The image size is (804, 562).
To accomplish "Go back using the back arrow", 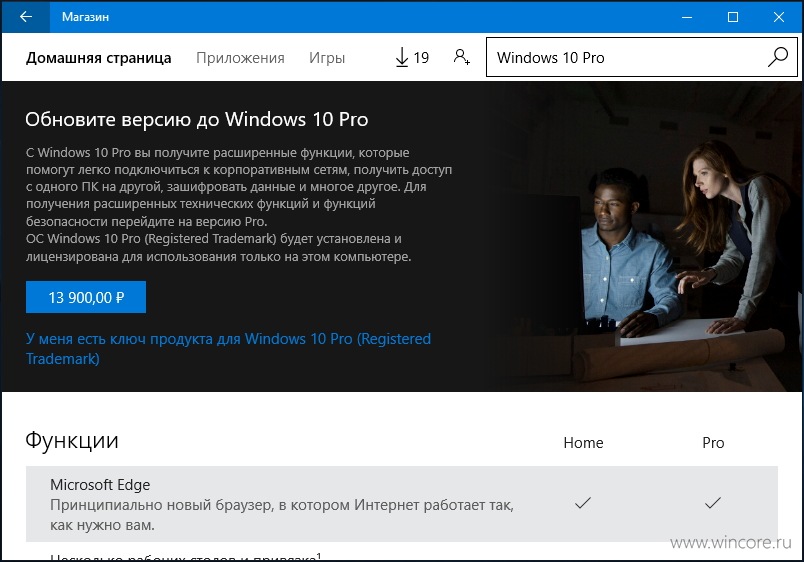I will [x=25, y=17].
